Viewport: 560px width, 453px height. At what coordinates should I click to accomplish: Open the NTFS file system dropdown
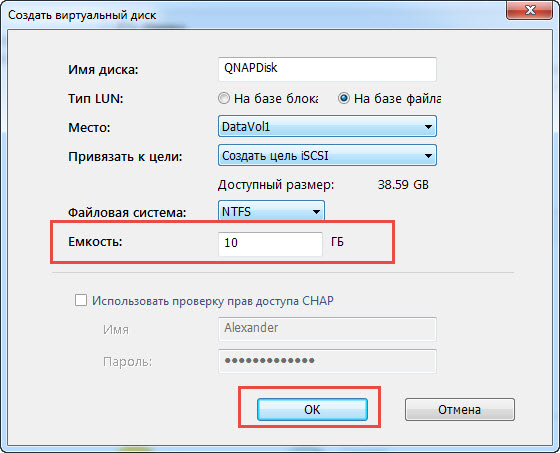tap(271, 211)
